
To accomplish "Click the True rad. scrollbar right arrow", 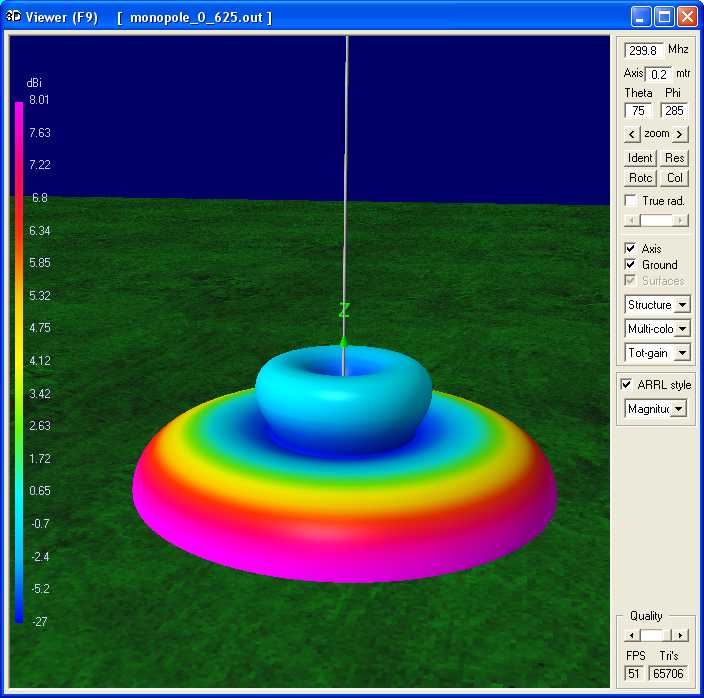I will click(x=681, y=220).
